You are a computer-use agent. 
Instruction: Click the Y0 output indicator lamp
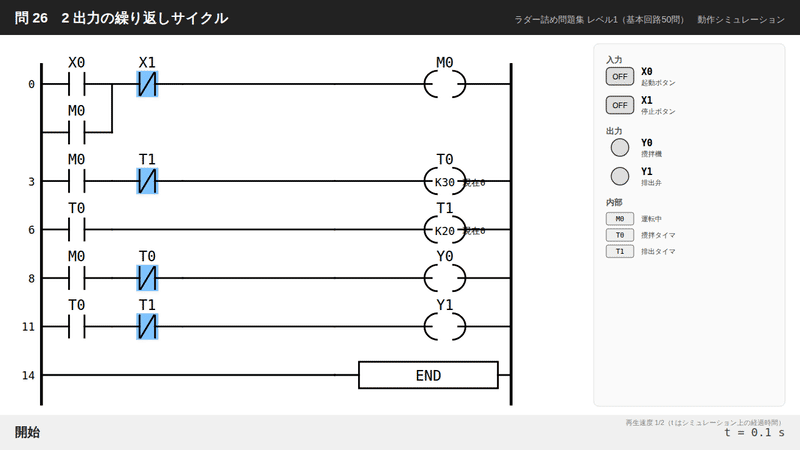619,148
